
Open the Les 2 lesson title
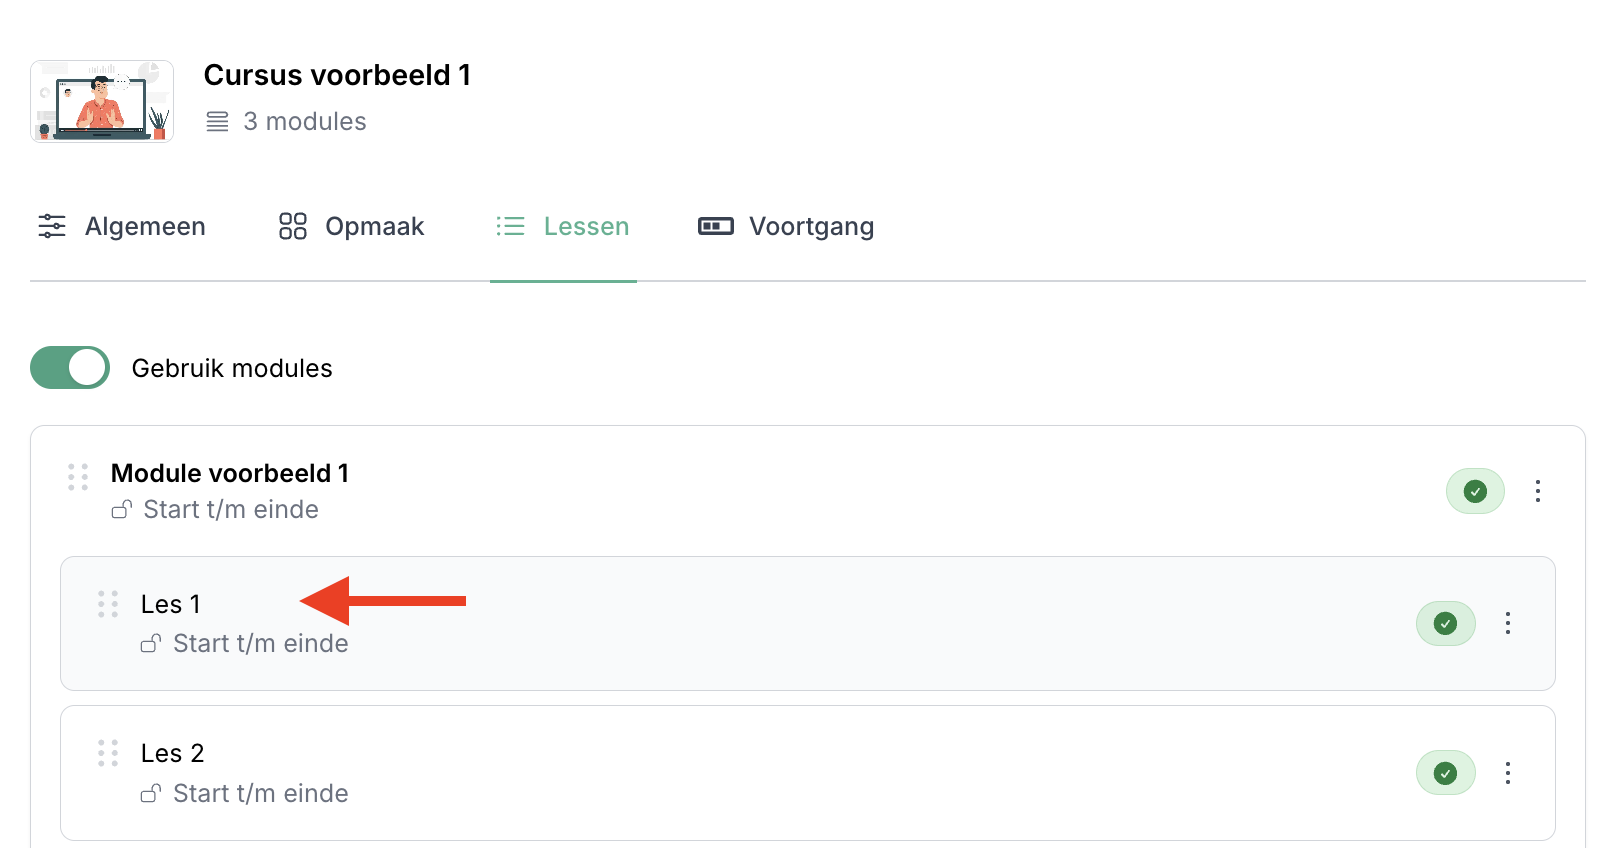click(x=172, y=754)
